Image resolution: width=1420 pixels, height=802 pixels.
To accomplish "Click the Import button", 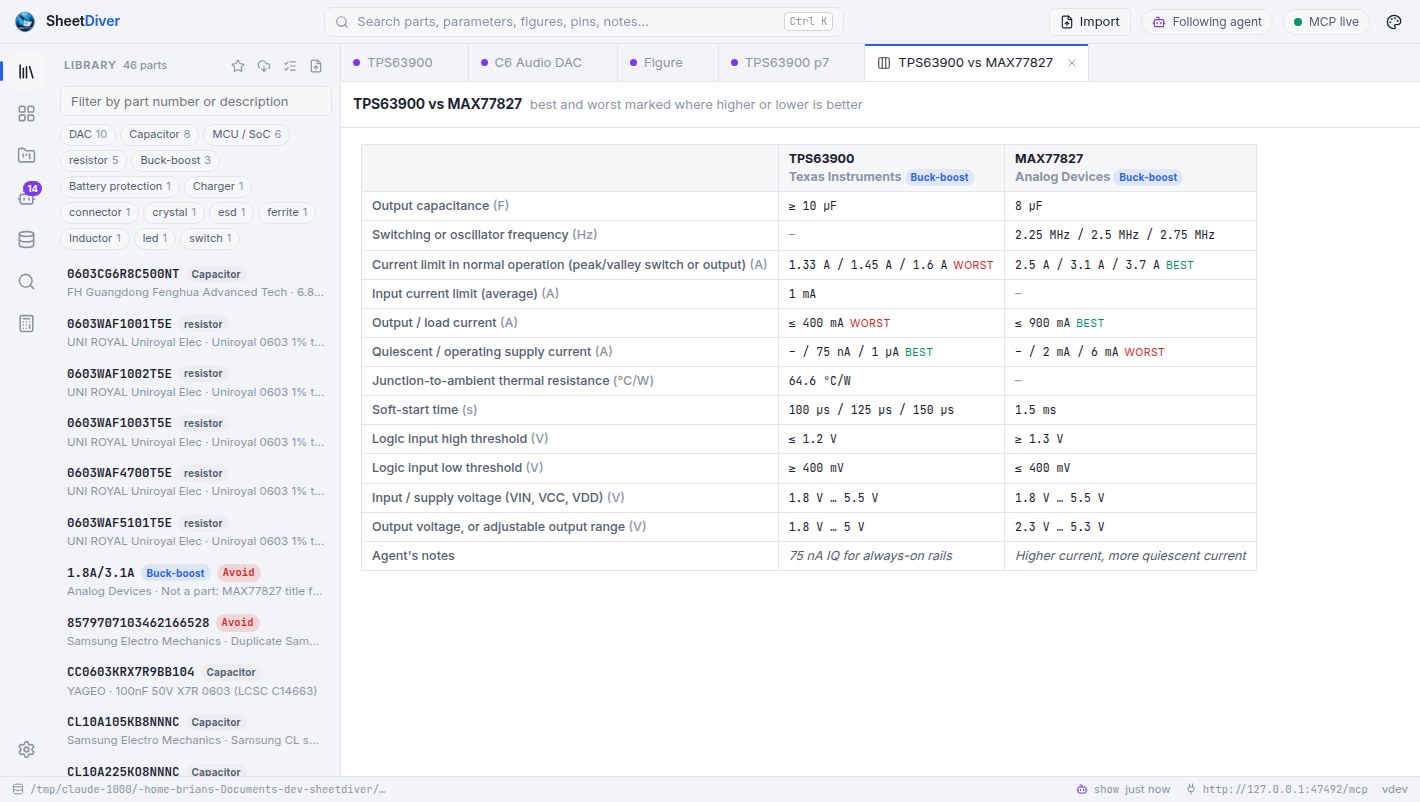I will point(1090,22).
